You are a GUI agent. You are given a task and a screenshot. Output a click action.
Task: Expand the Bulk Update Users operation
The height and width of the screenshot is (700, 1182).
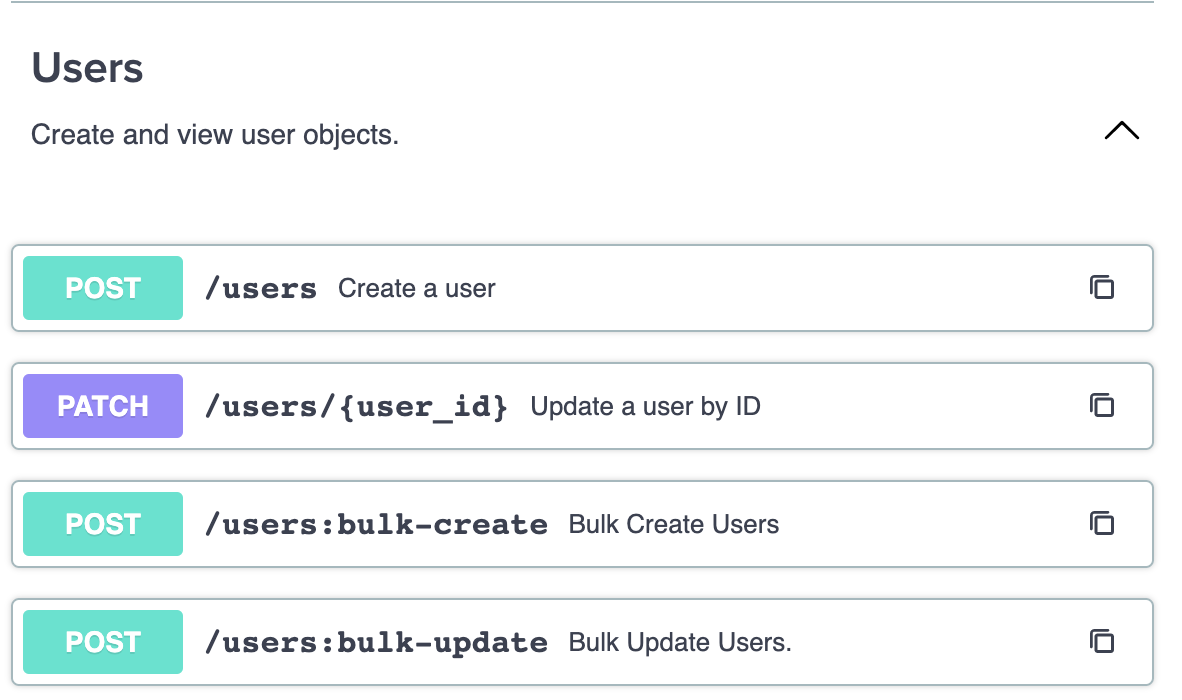tap(582, 642)
